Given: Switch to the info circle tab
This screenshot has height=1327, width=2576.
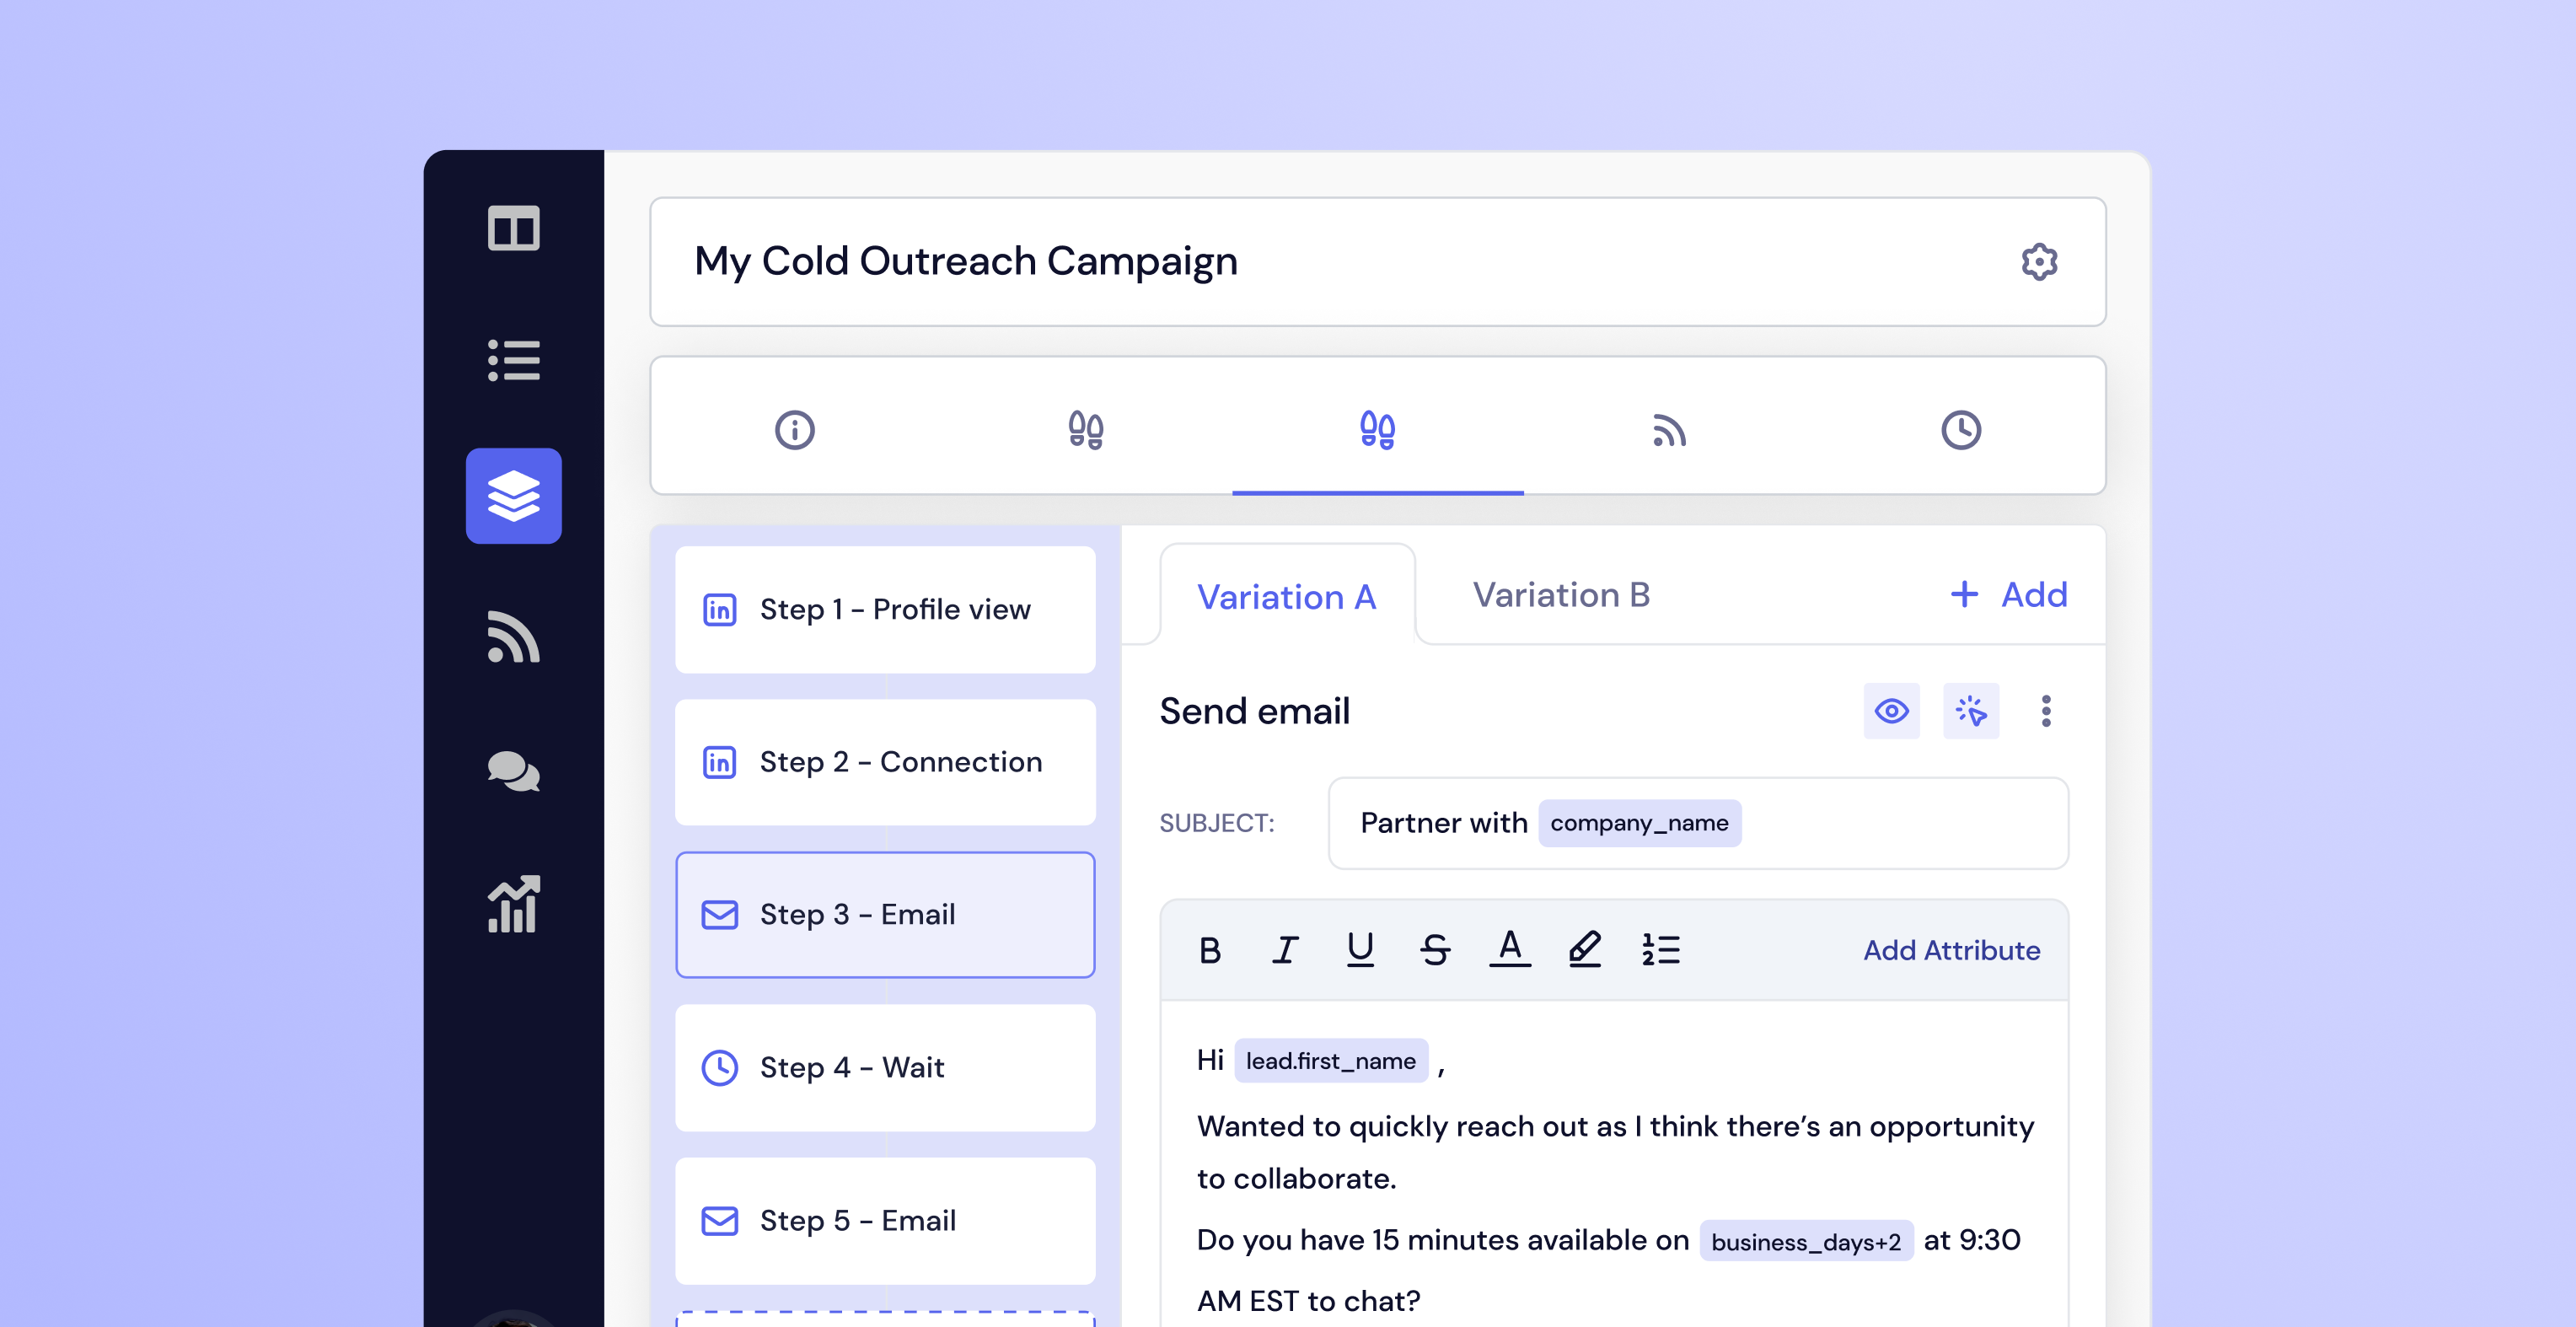Looking at the screenshot, I should [794, 430].
